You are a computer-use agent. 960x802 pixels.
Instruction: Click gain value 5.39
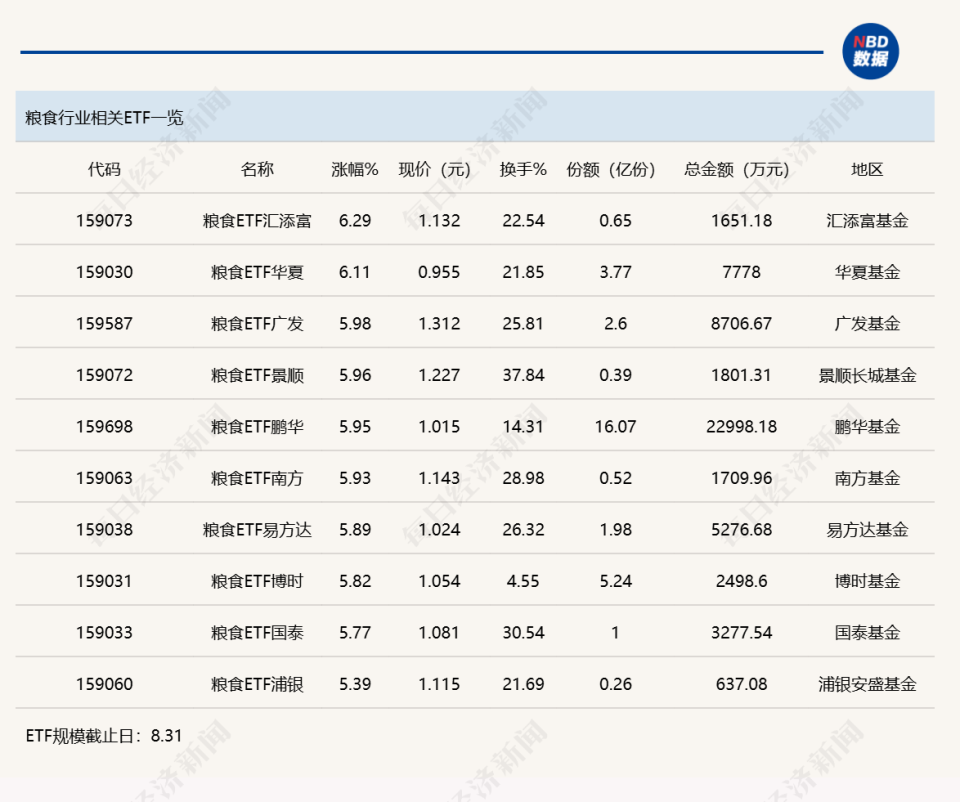pos(355,683)
